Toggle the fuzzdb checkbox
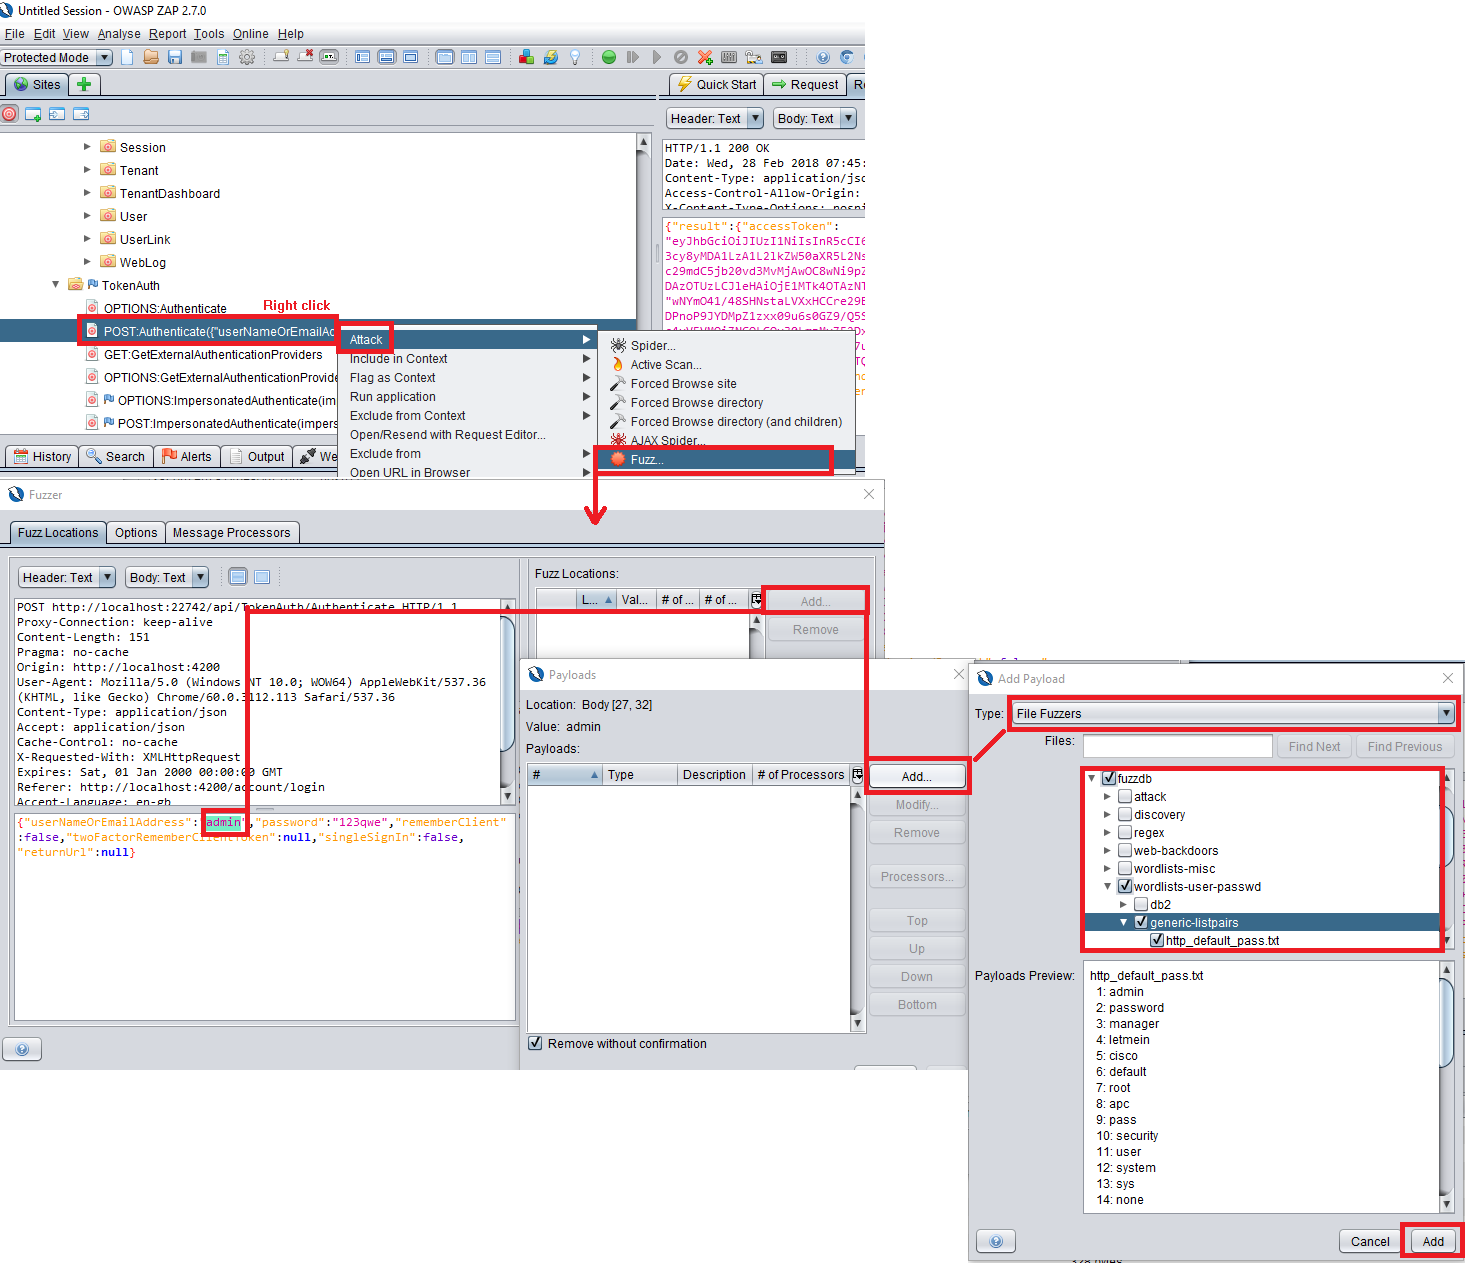 (1109, 778)
